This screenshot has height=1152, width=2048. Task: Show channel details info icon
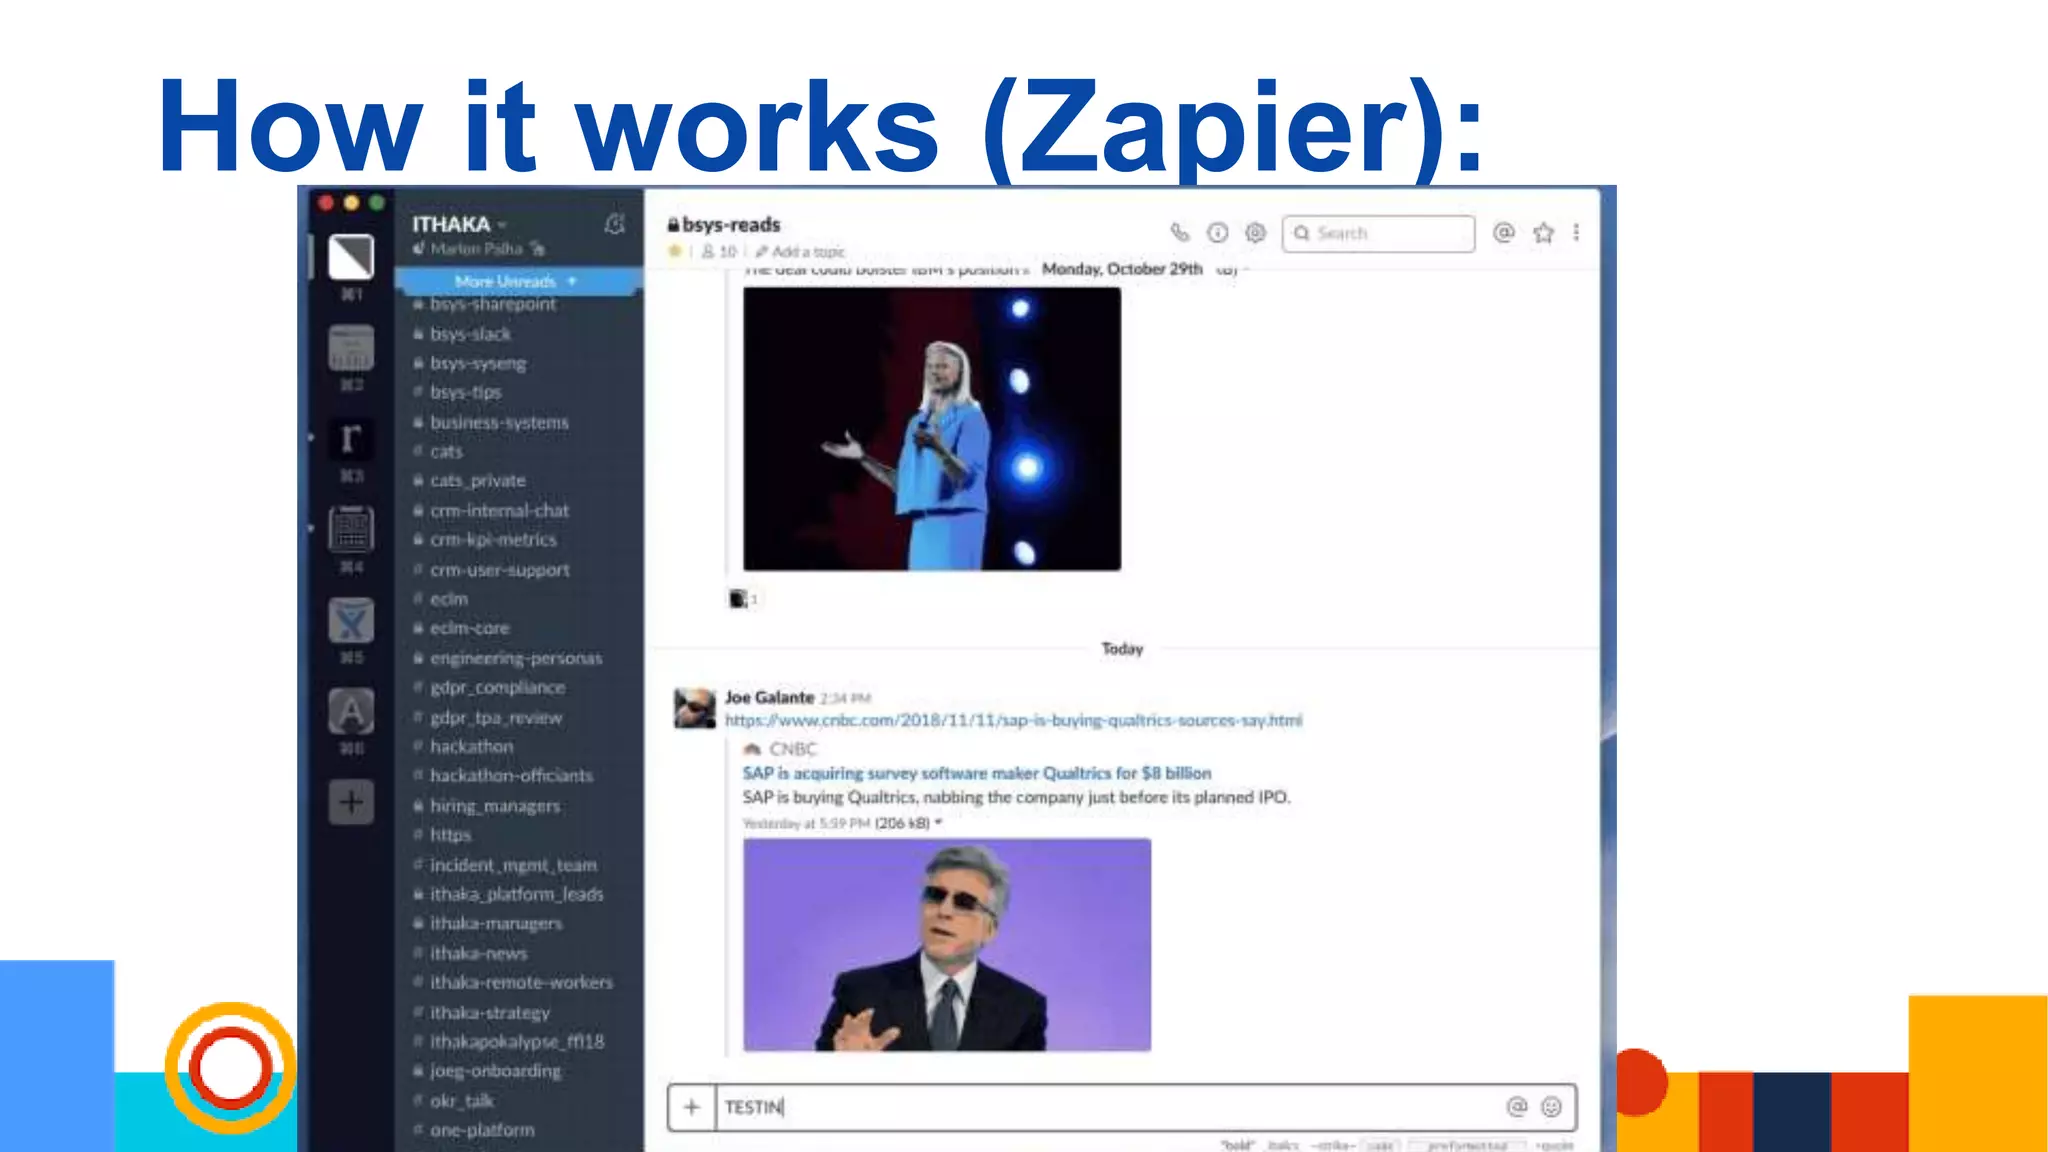tap(1217, 233)
